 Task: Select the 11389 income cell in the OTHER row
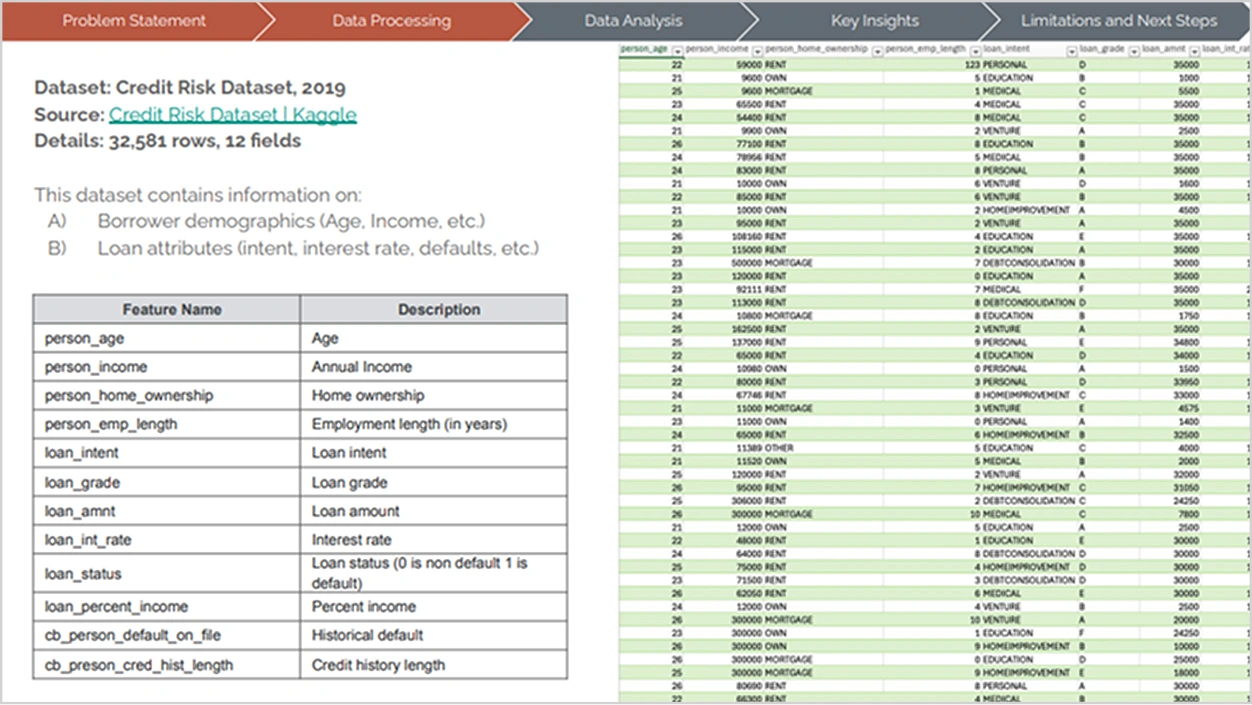724,448
